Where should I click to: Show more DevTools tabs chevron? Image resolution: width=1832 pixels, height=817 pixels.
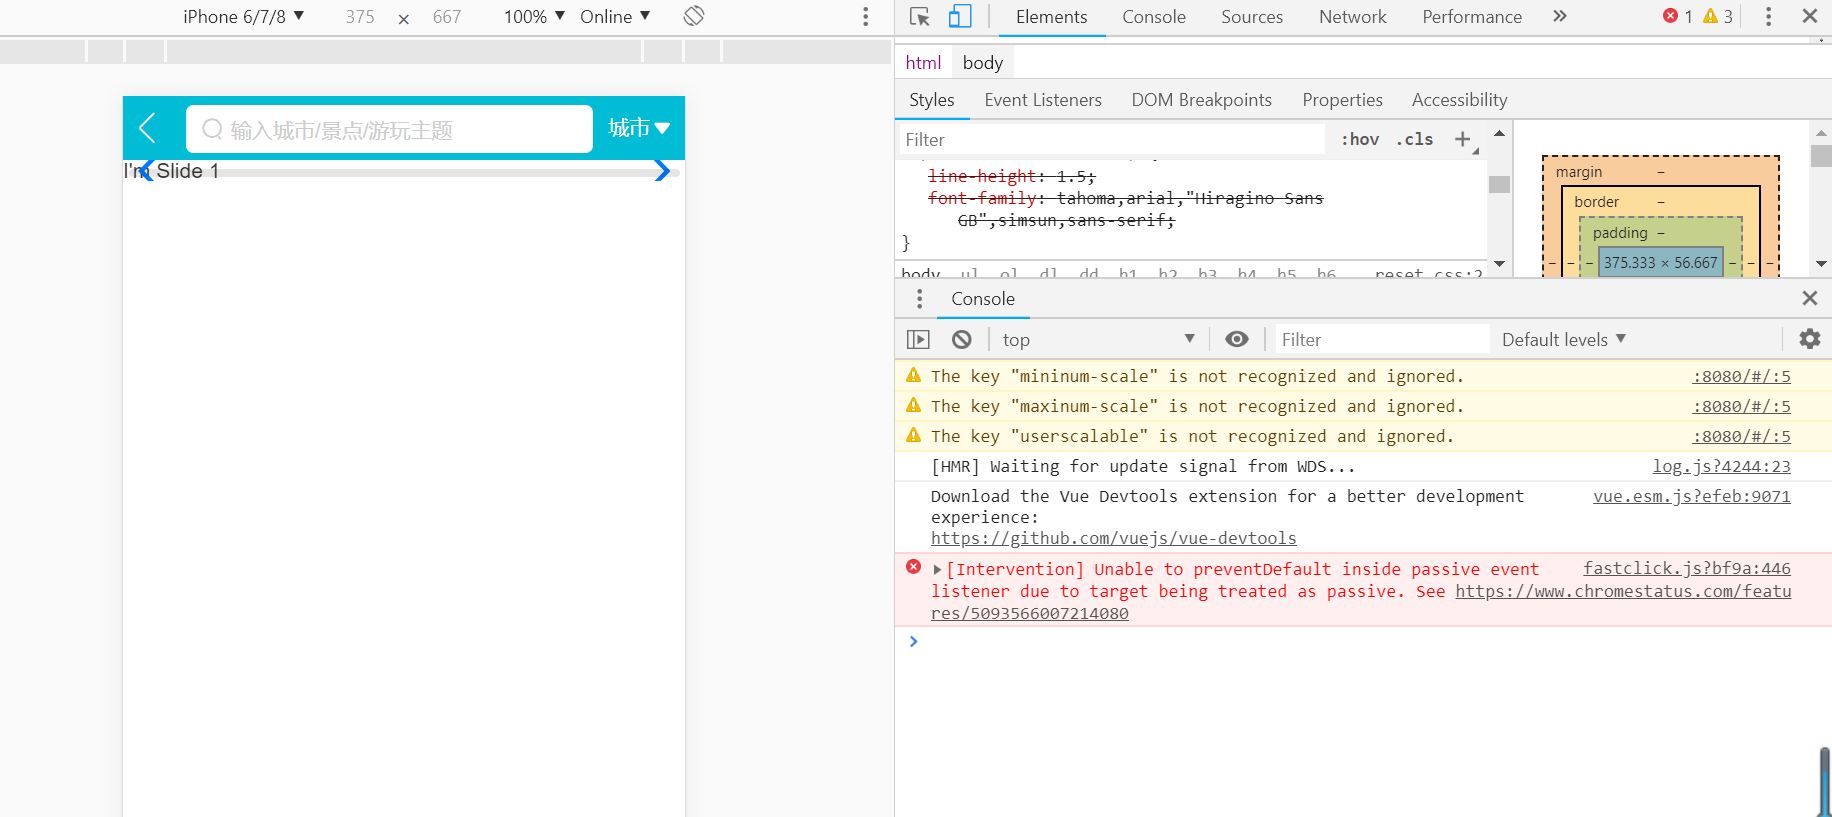1560,16
